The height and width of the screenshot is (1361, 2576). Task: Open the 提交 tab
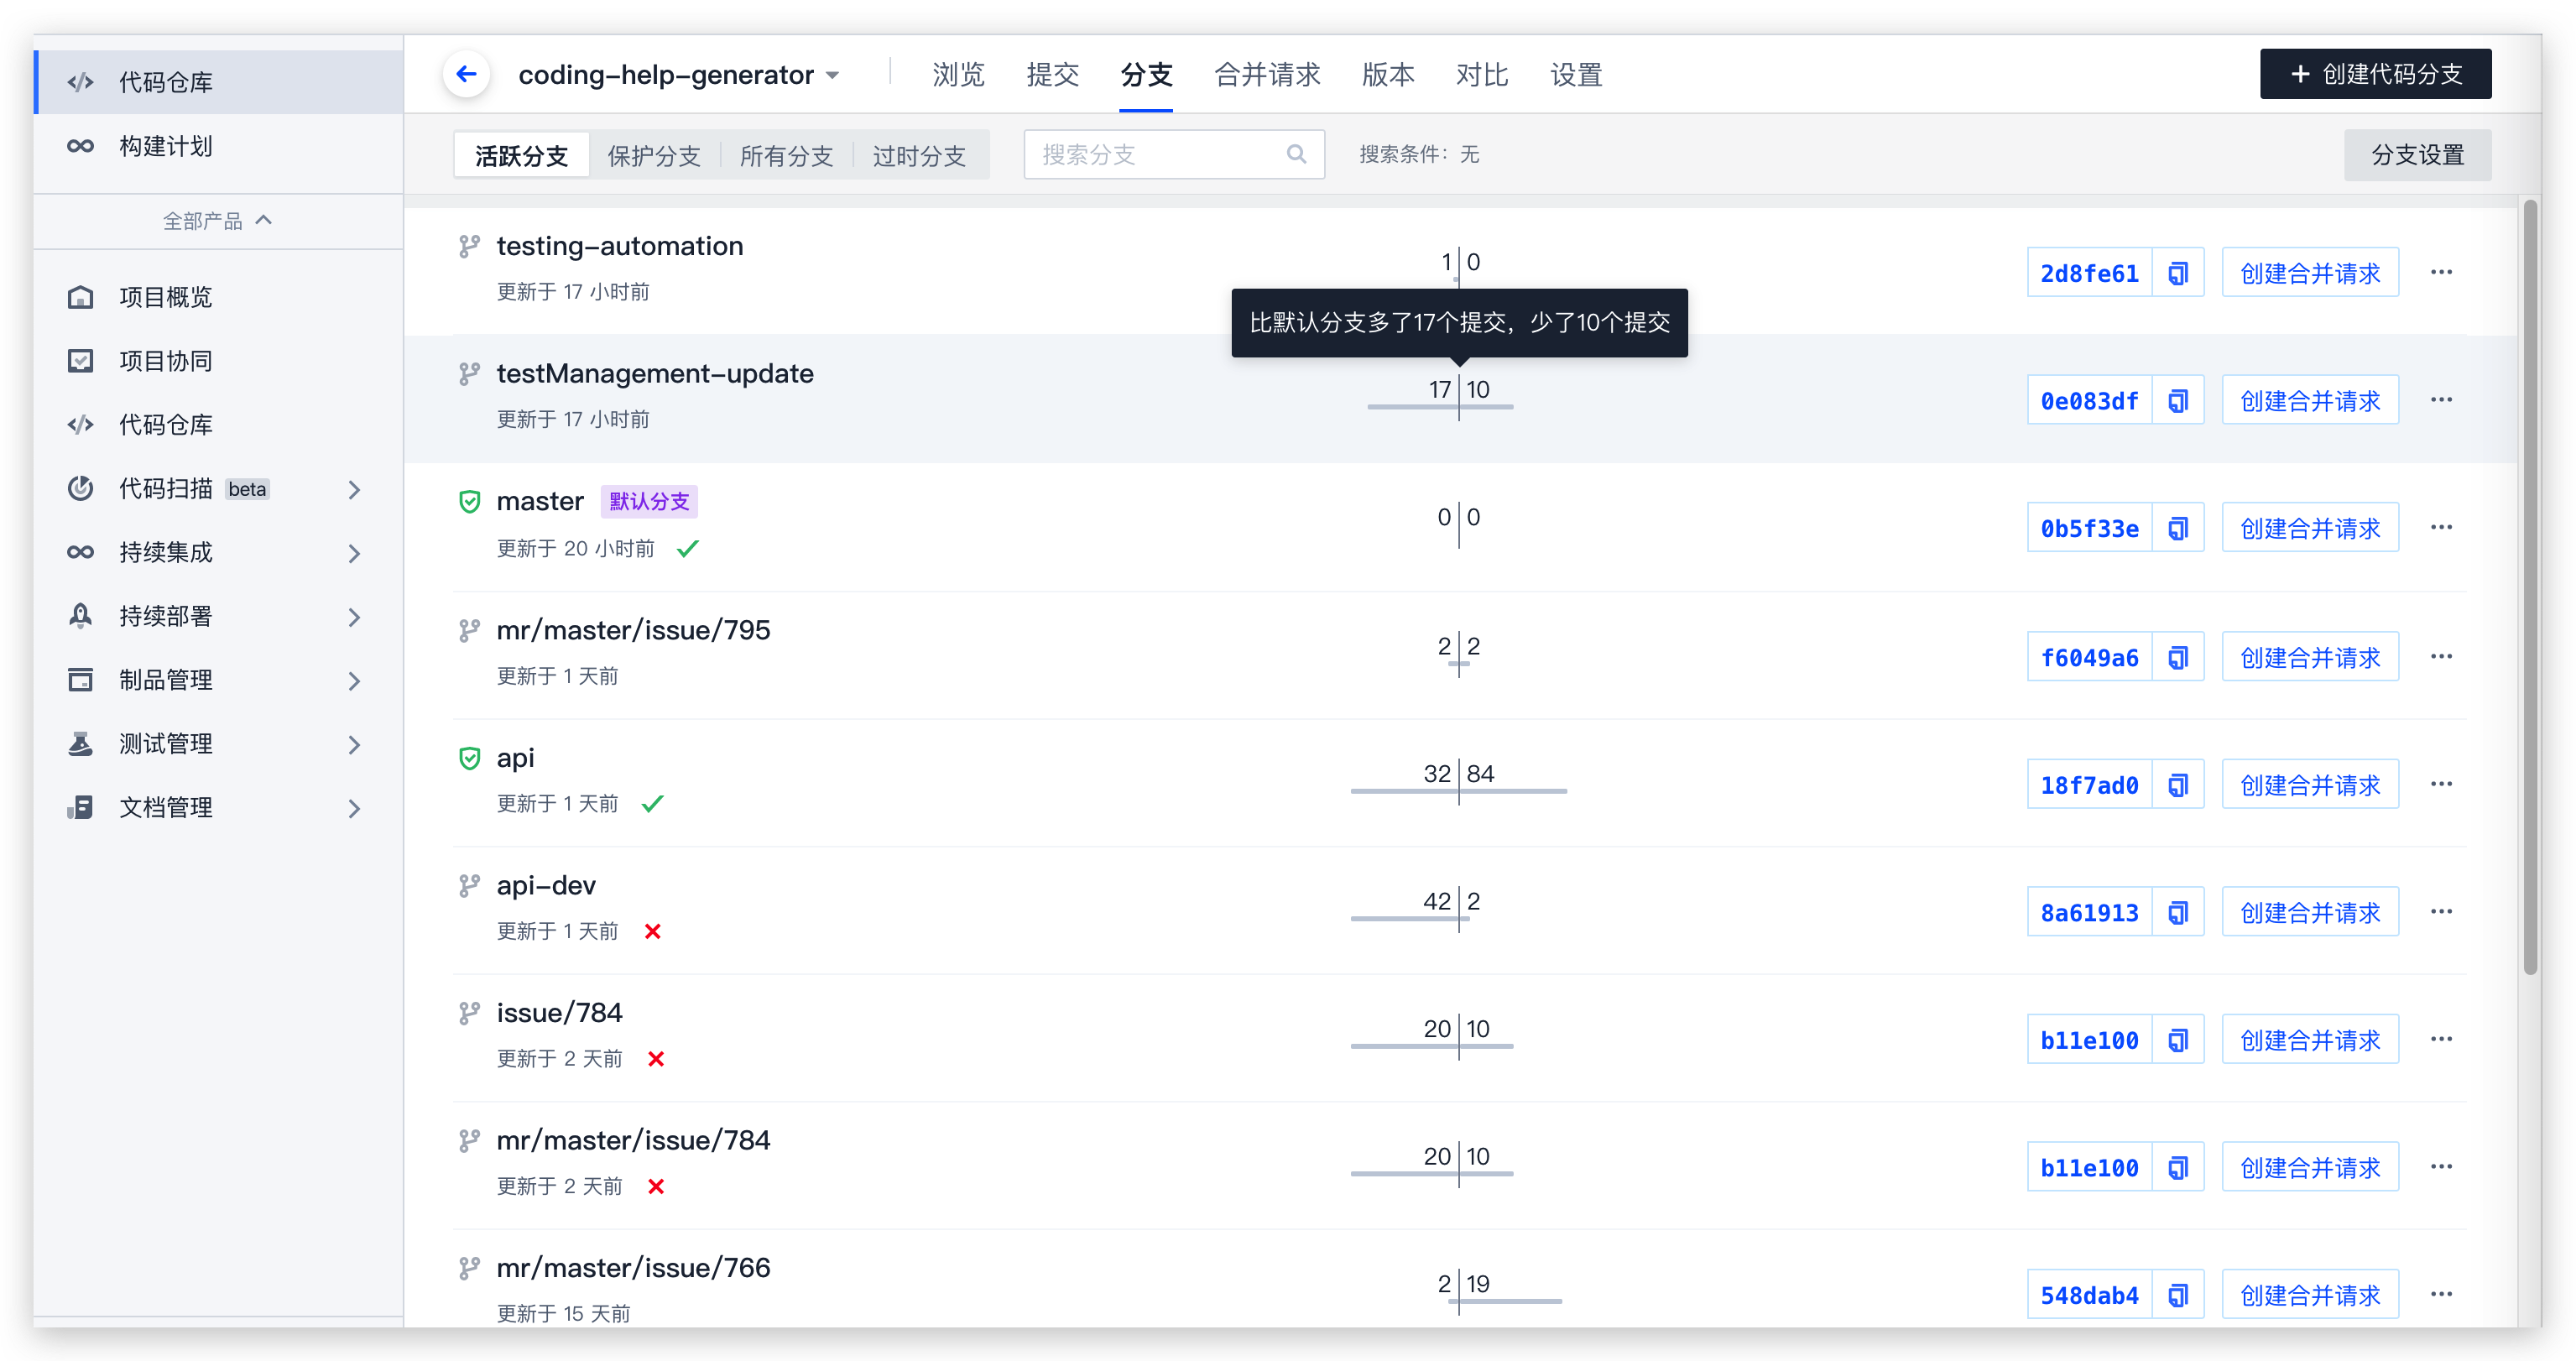pyautogui.click(x=1052, y=75)
